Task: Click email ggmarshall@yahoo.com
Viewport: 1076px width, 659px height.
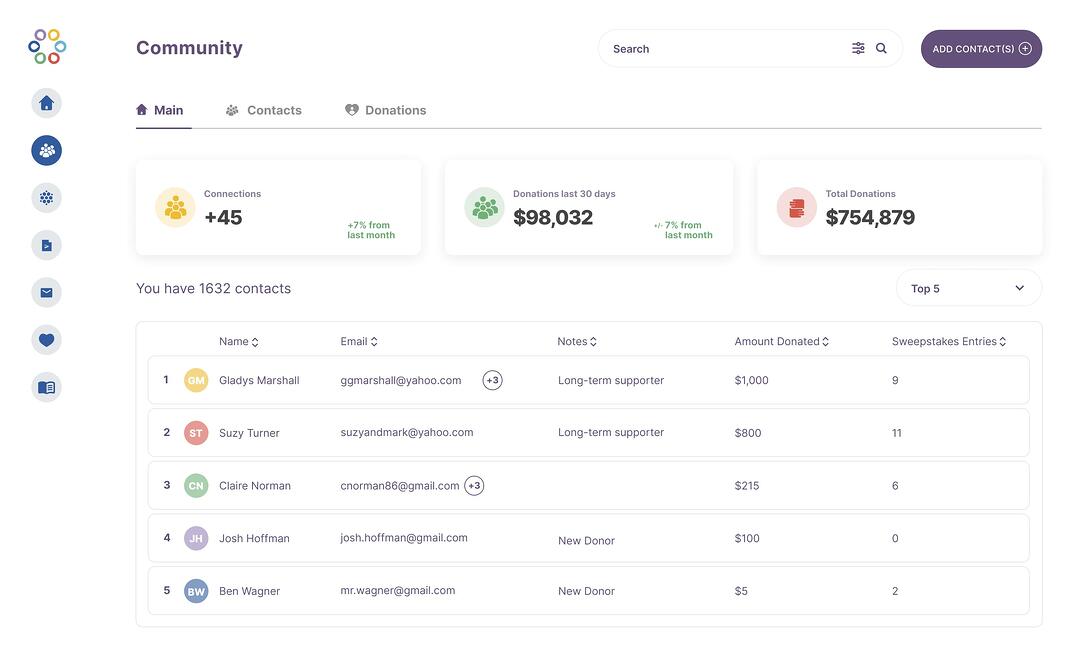Action: click(401, 380)
